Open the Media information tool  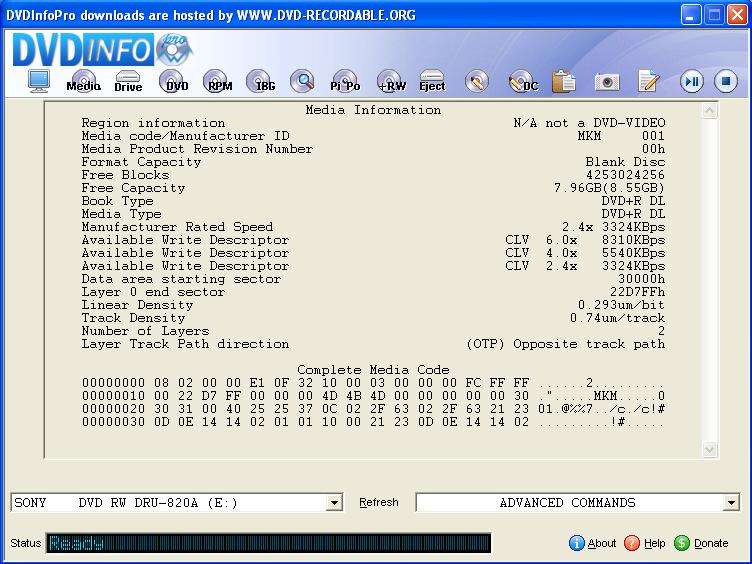83,81
